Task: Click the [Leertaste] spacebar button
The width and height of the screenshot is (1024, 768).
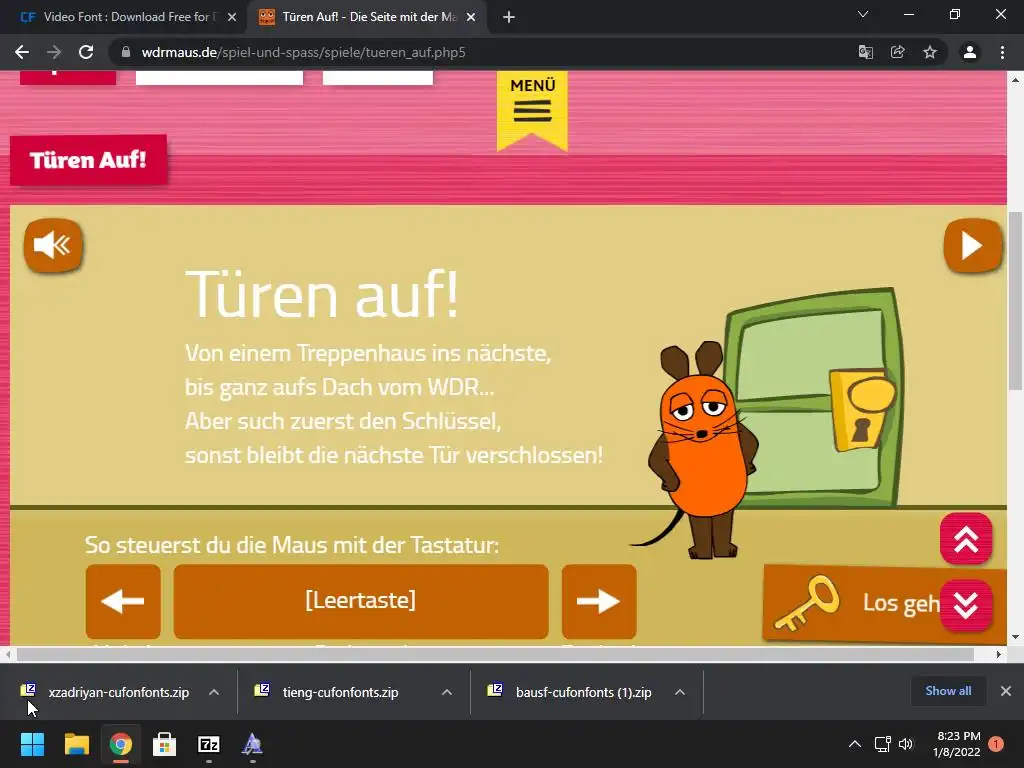Action: click(x=360, y=601)
